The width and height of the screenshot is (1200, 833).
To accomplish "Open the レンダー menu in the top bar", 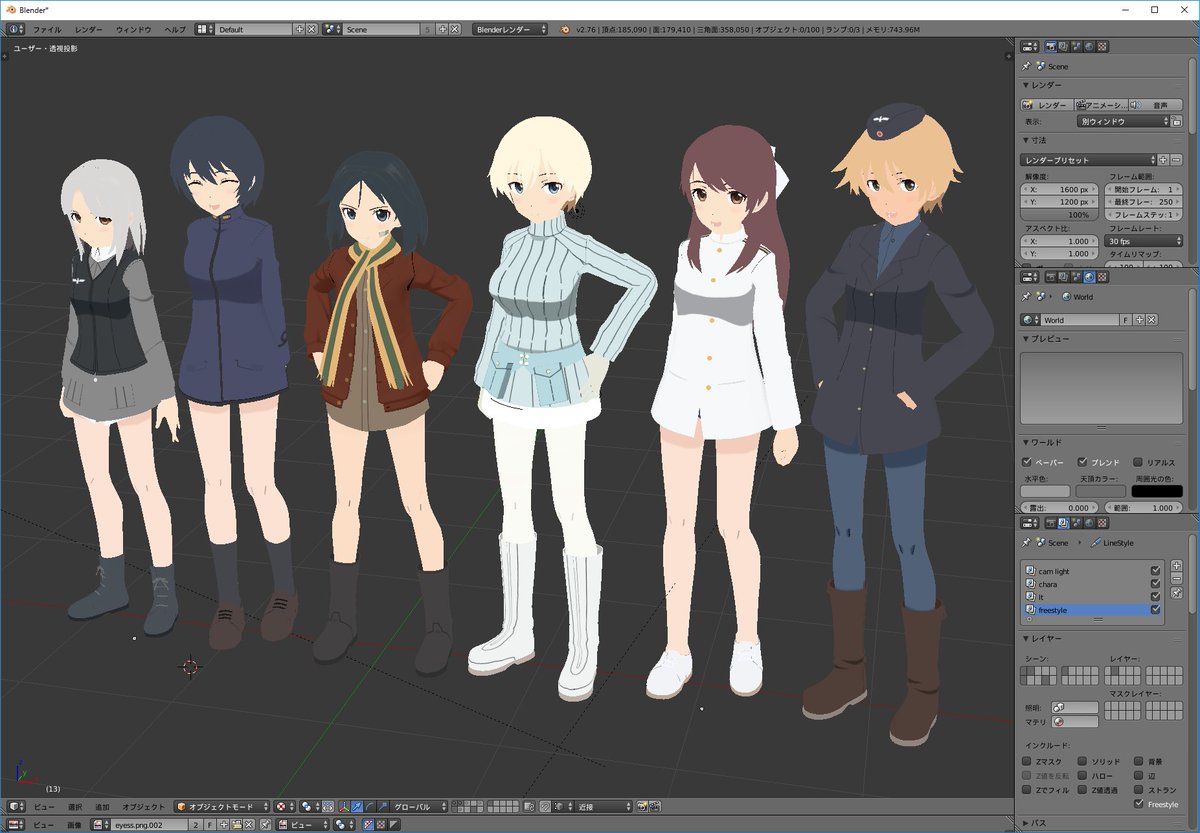I will [88, 30].
